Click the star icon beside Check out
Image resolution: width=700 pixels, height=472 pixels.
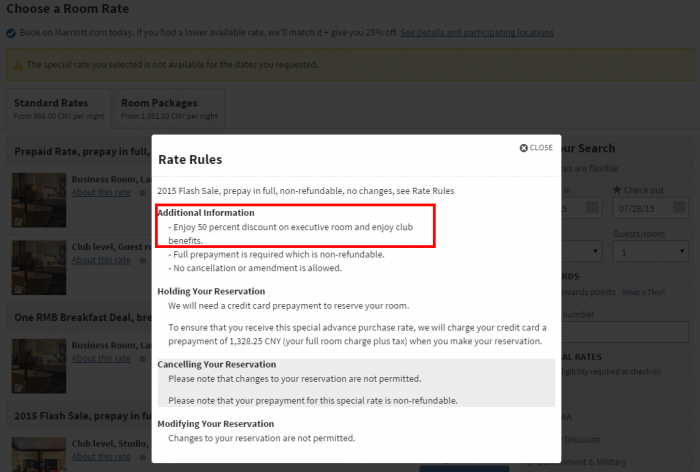click(x=617, y=190)
